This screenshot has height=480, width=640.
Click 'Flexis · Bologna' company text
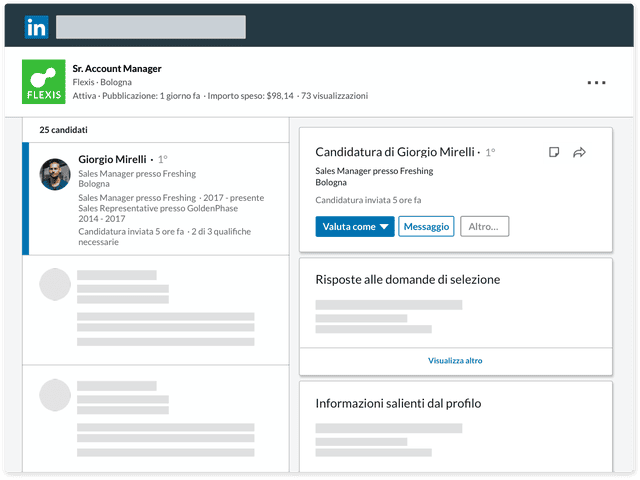coord(102,82)
